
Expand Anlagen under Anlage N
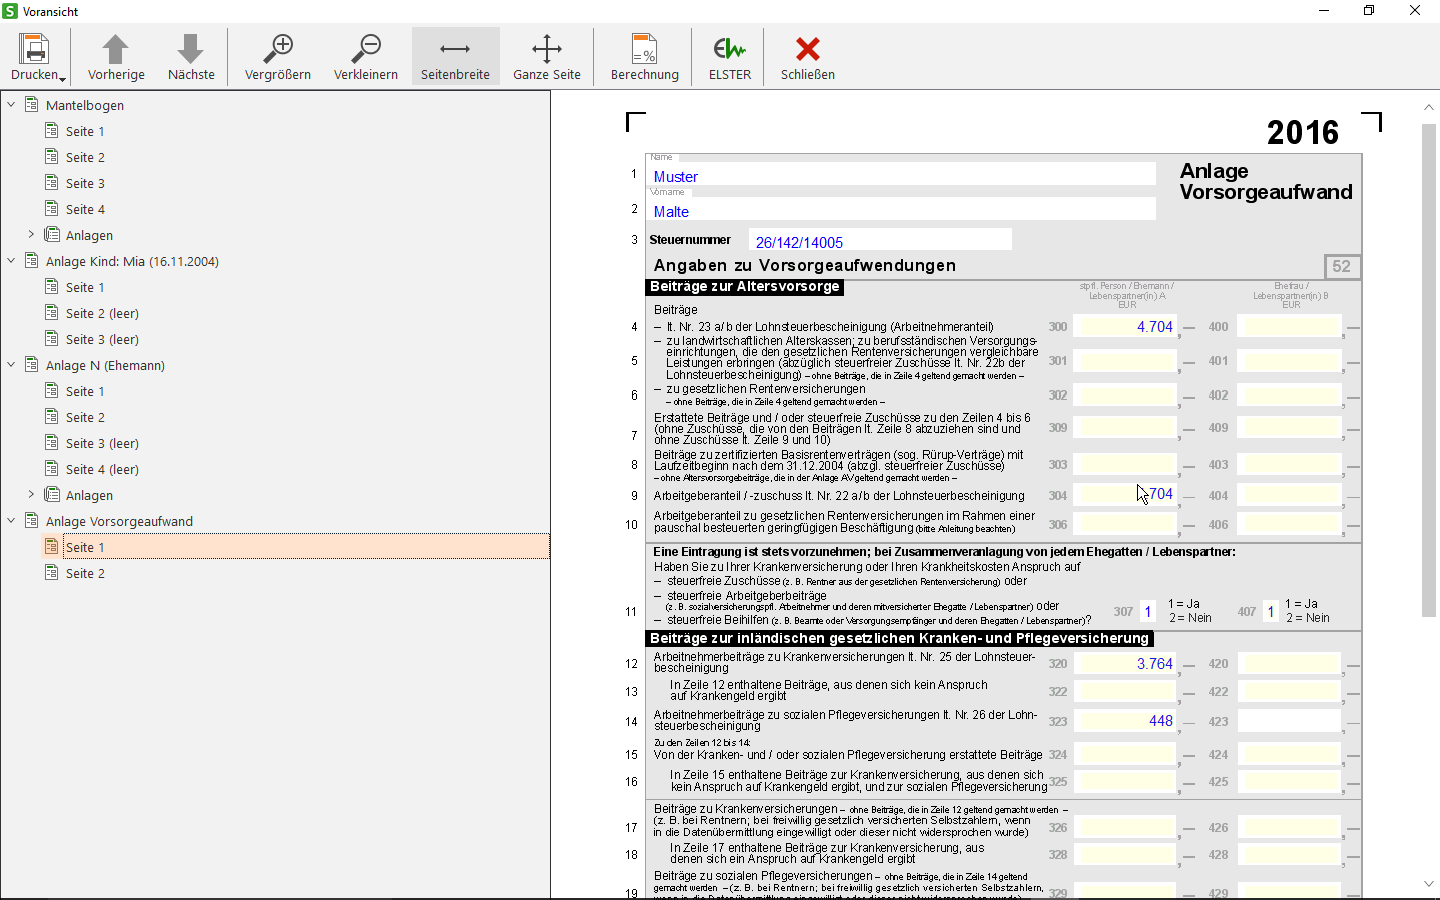coord(31,494)
